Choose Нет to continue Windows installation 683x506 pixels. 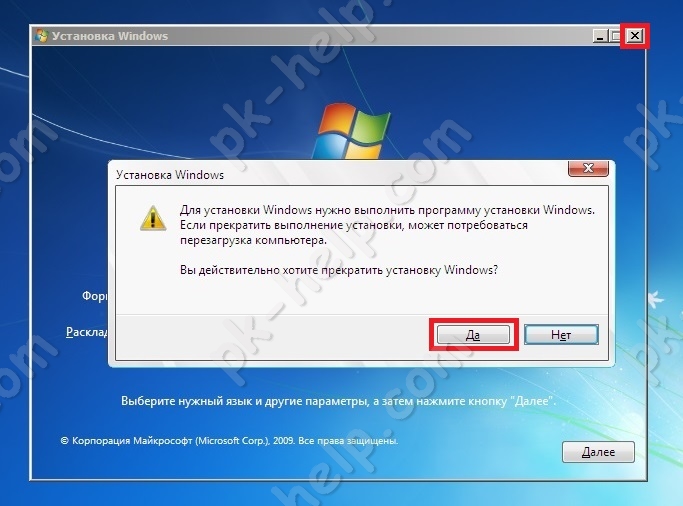pos(561,335)
